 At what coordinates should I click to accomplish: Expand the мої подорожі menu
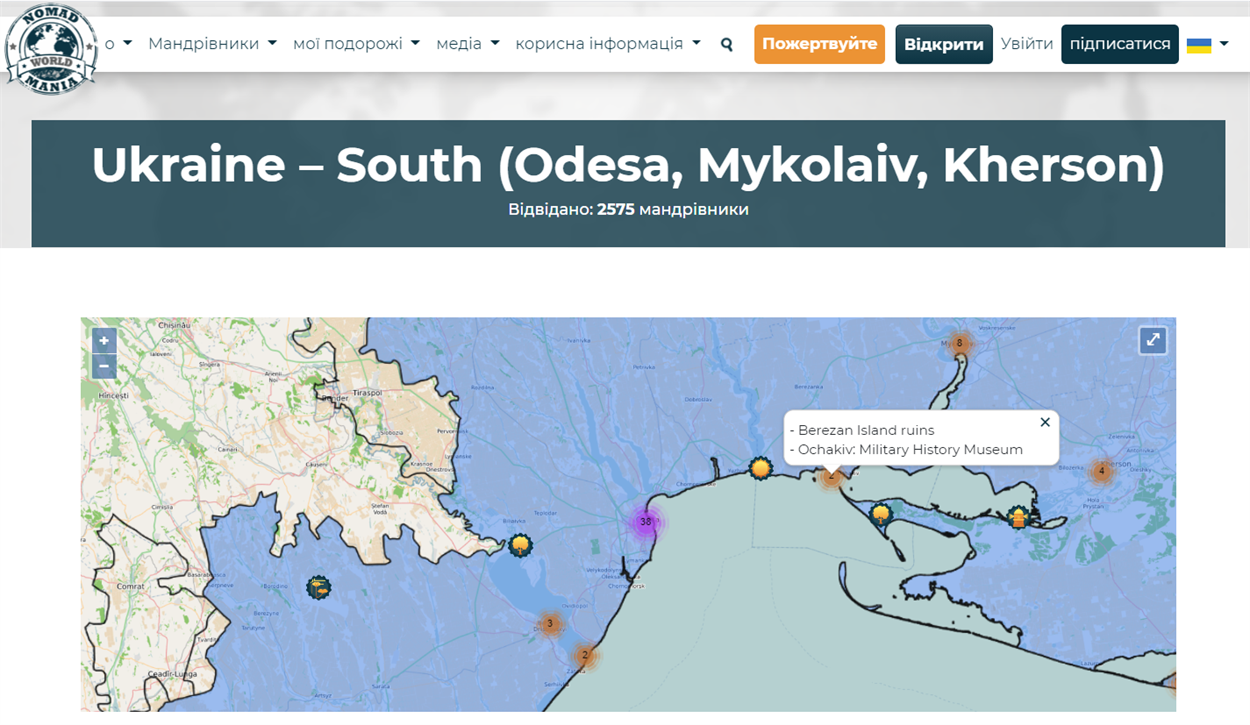[x=356, y=44]
